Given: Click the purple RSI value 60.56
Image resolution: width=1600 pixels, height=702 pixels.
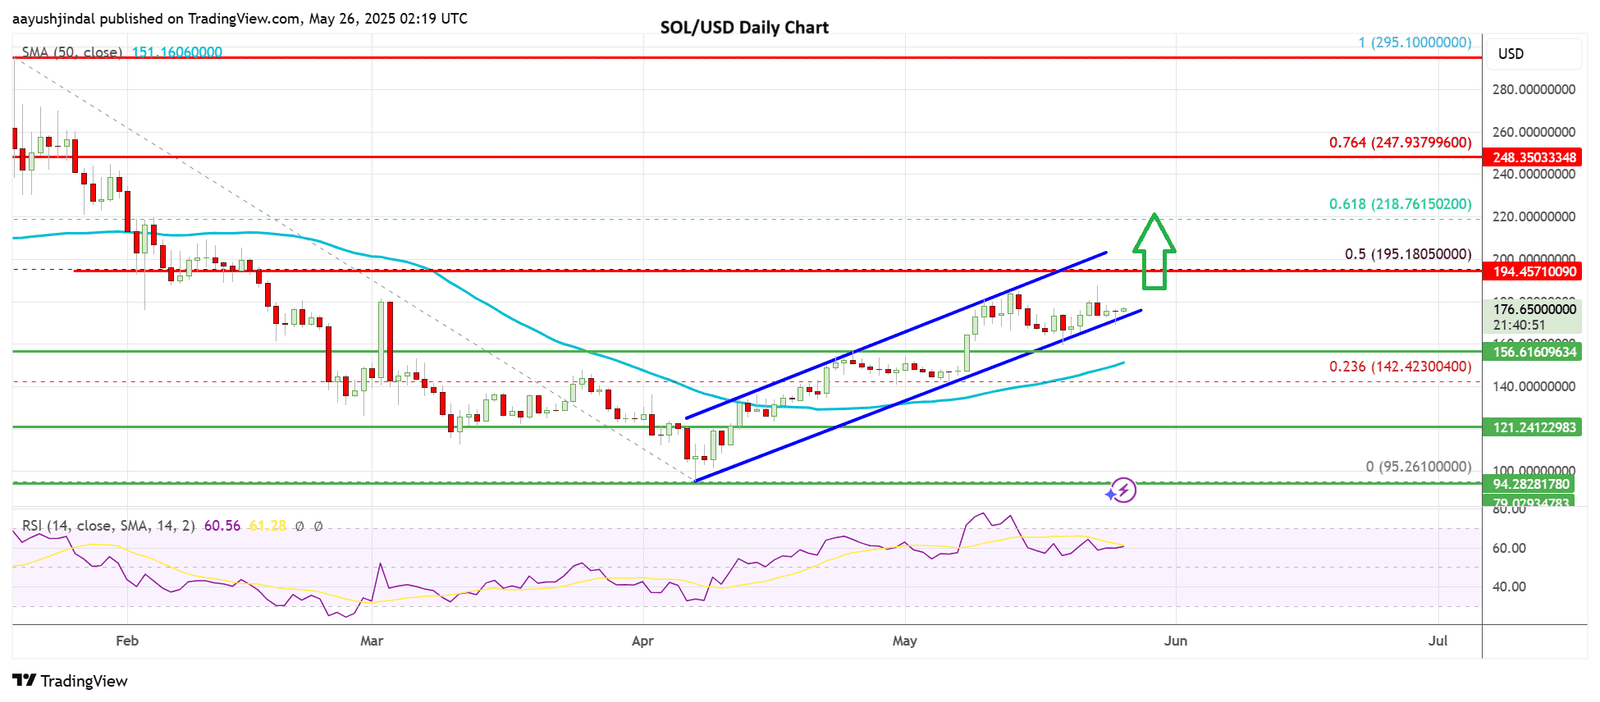Looking at the screenshot, I should point(222,525).
